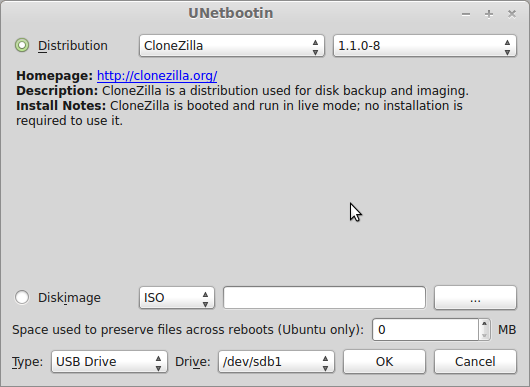Select the Diskimage radio button
The height and width of the screenshot is (387, 530).
(22, 297)
